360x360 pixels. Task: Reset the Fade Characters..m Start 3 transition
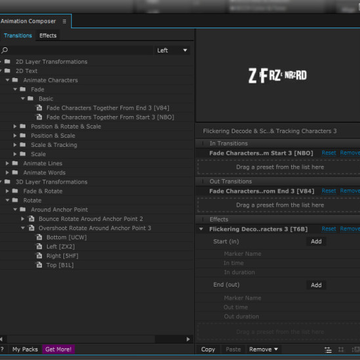[x=329, y=153]
